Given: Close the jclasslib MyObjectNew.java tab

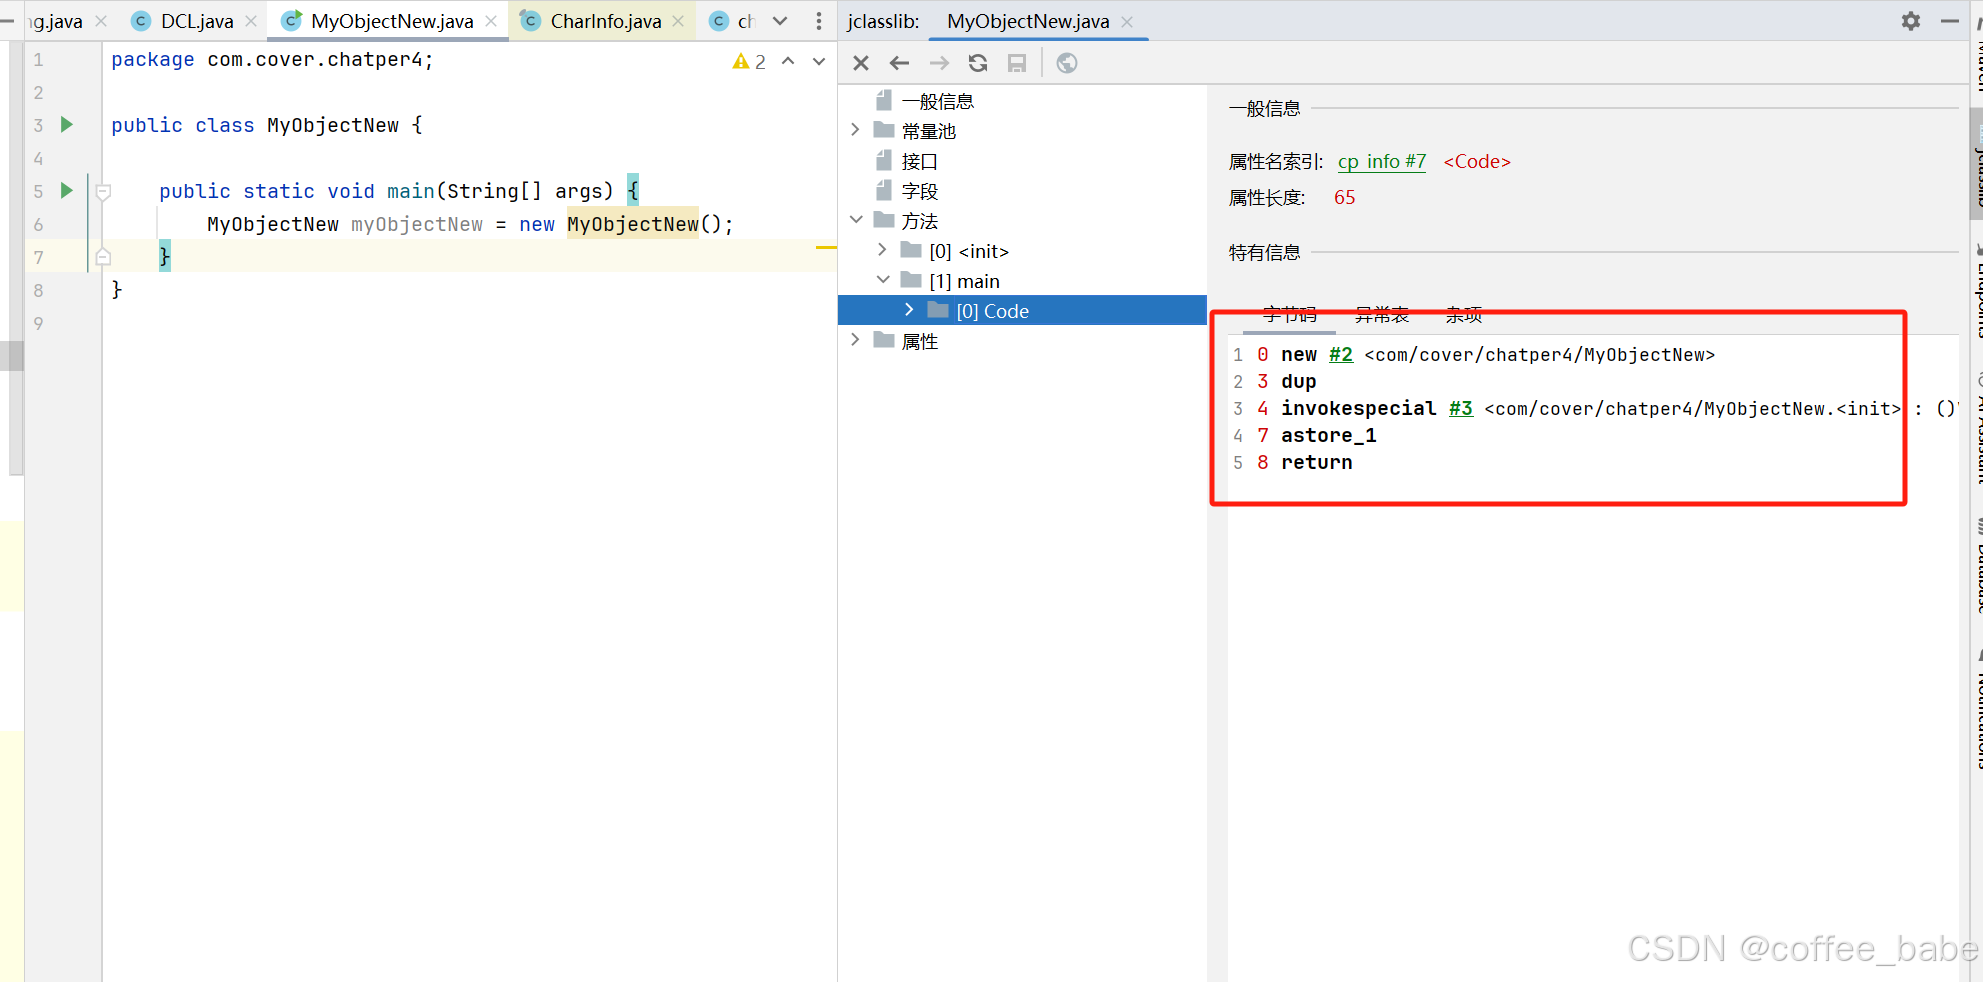Looking at the screenshot, I should coord(1127,21).
